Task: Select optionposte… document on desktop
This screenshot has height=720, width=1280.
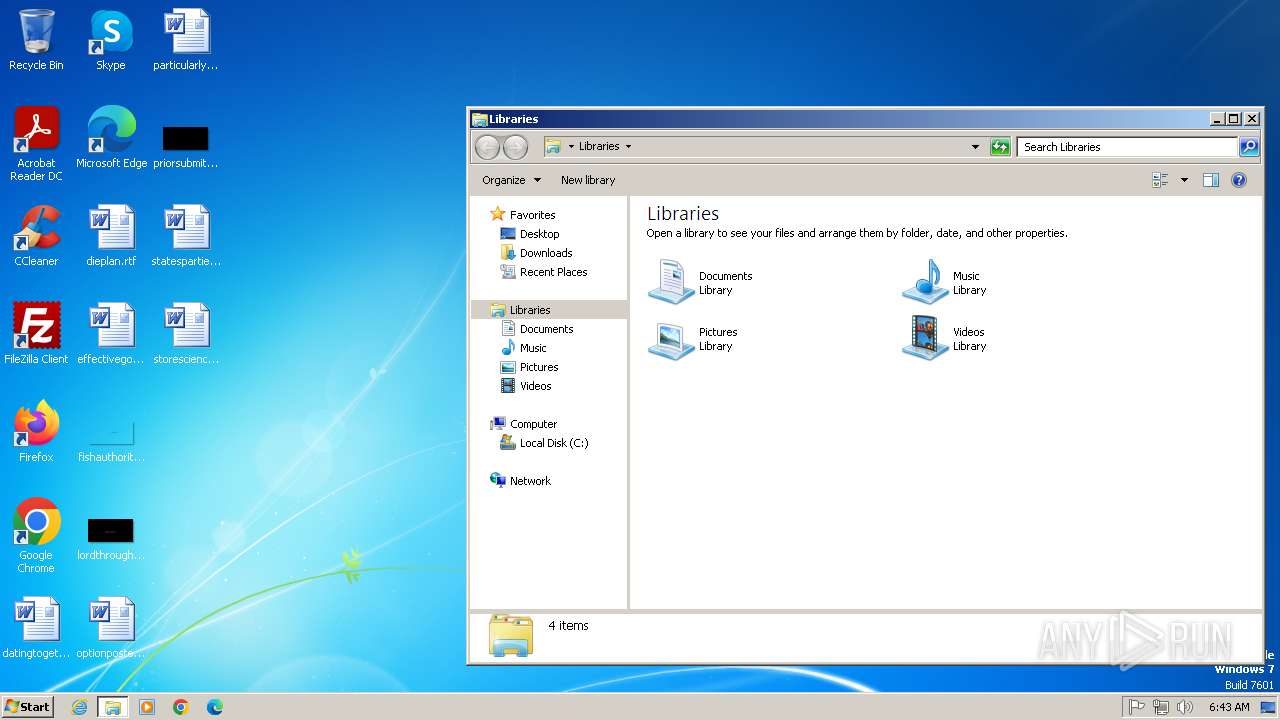Action: (111, 628)
